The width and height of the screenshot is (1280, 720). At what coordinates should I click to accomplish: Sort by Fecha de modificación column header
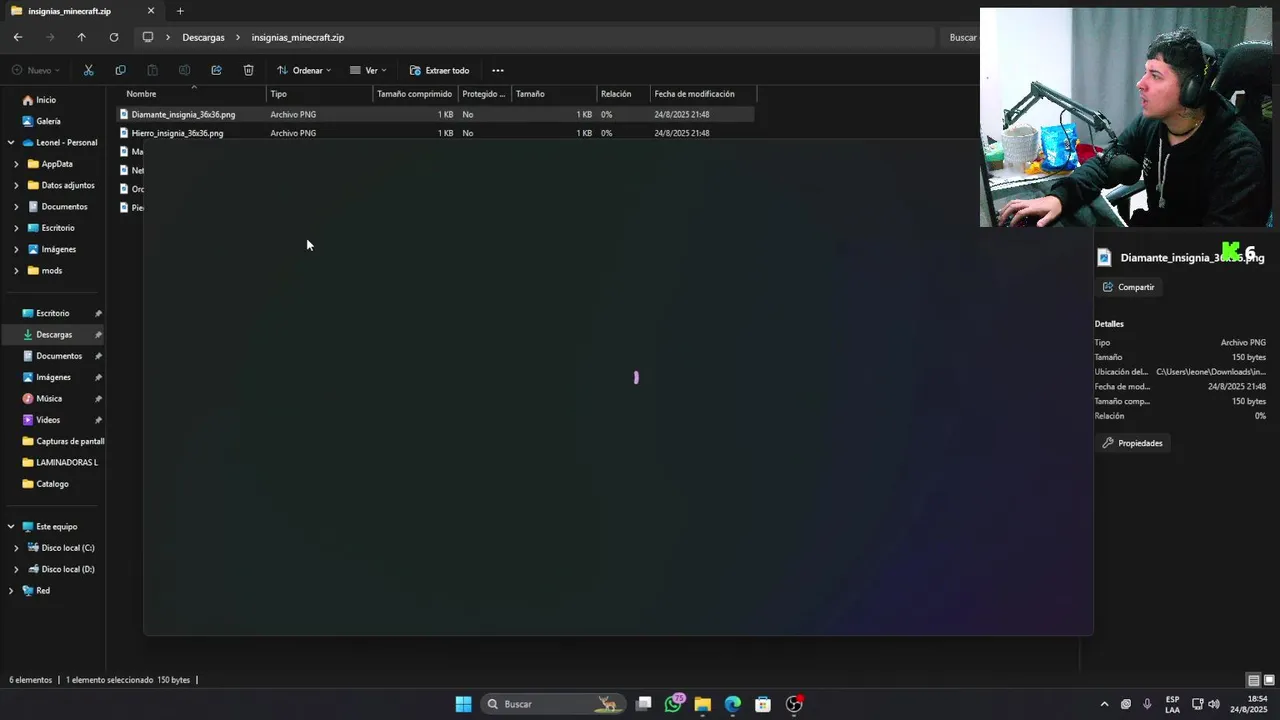click(x=703, y=94)
